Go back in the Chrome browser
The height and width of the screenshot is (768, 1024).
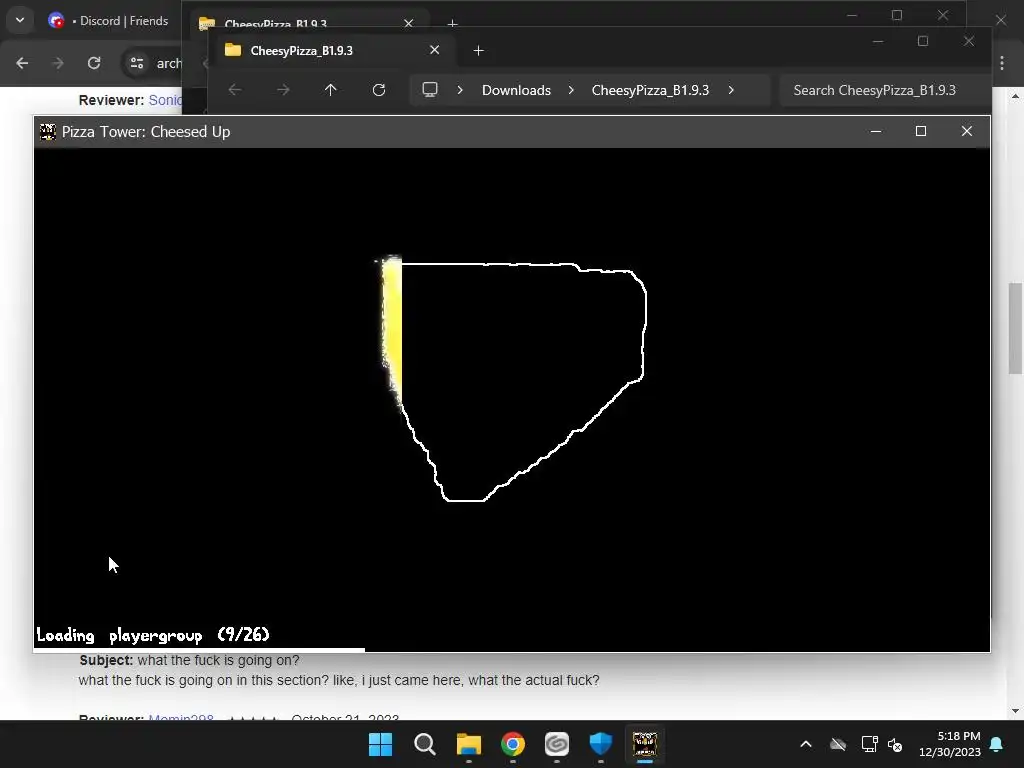click(x=22, y=63)
